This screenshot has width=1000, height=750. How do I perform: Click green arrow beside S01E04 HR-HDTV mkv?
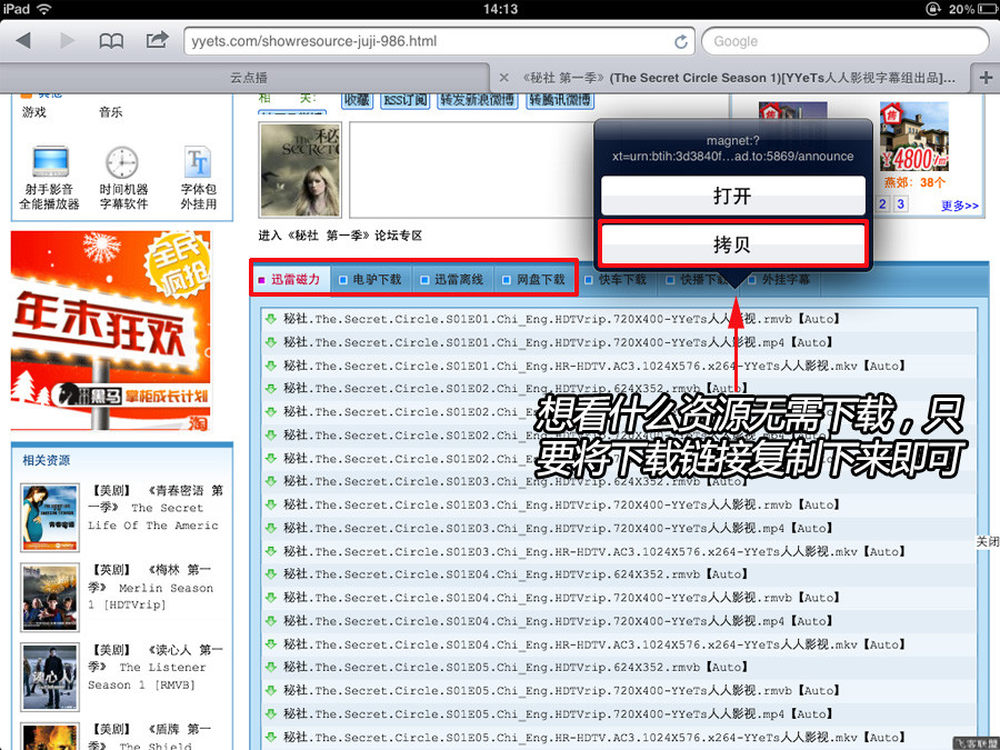tap(271, 644)
